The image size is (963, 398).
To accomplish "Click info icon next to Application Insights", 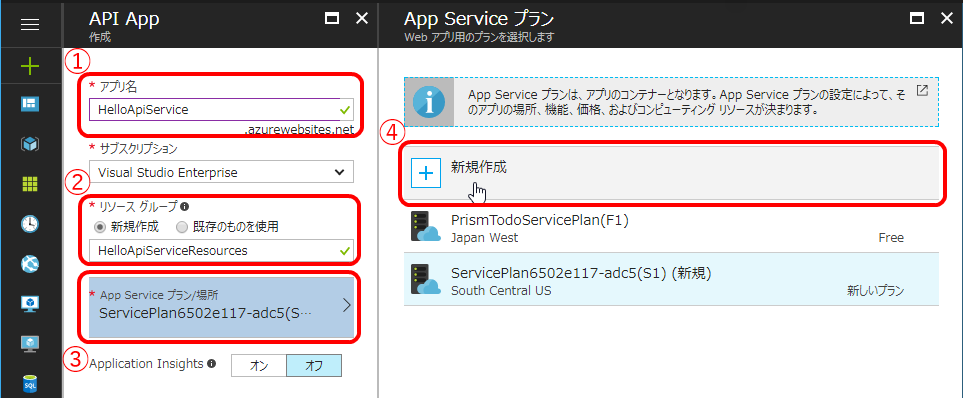I will point(212,364).
